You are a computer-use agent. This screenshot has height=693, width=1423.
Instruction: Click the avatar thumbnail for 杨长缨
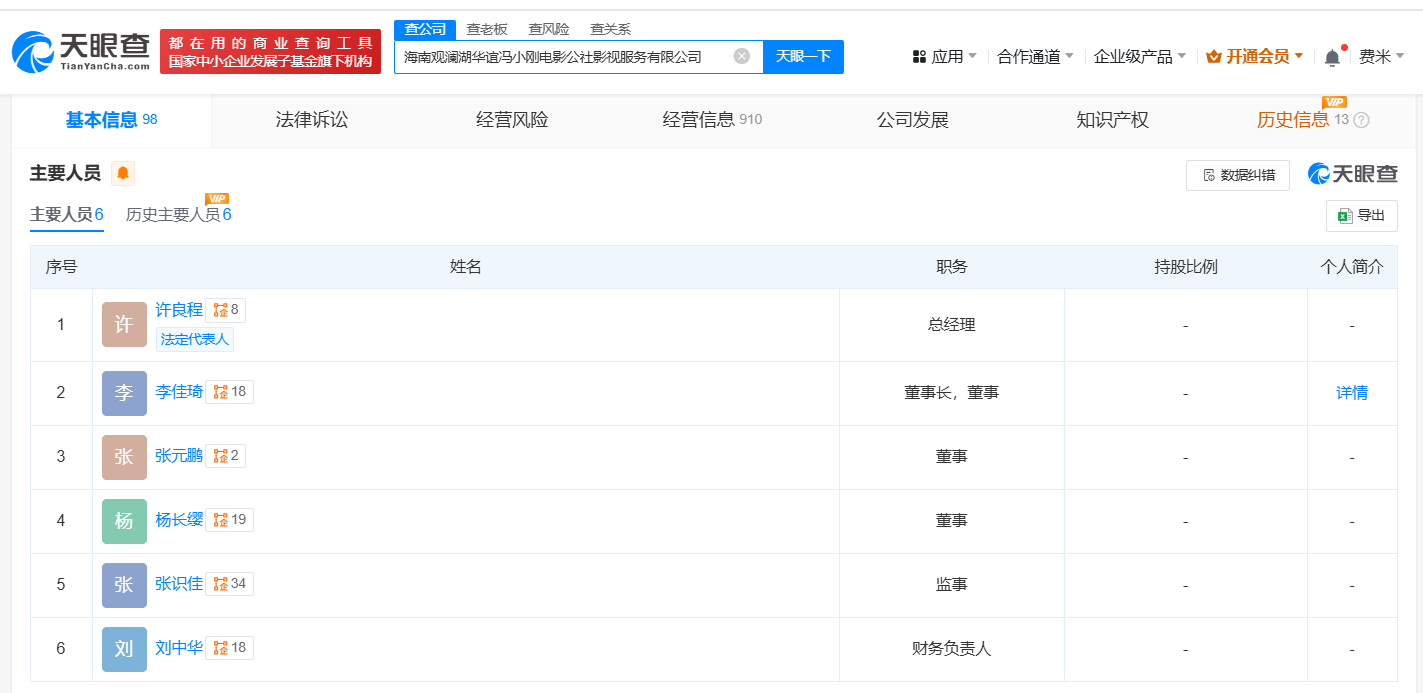point(124,521)
